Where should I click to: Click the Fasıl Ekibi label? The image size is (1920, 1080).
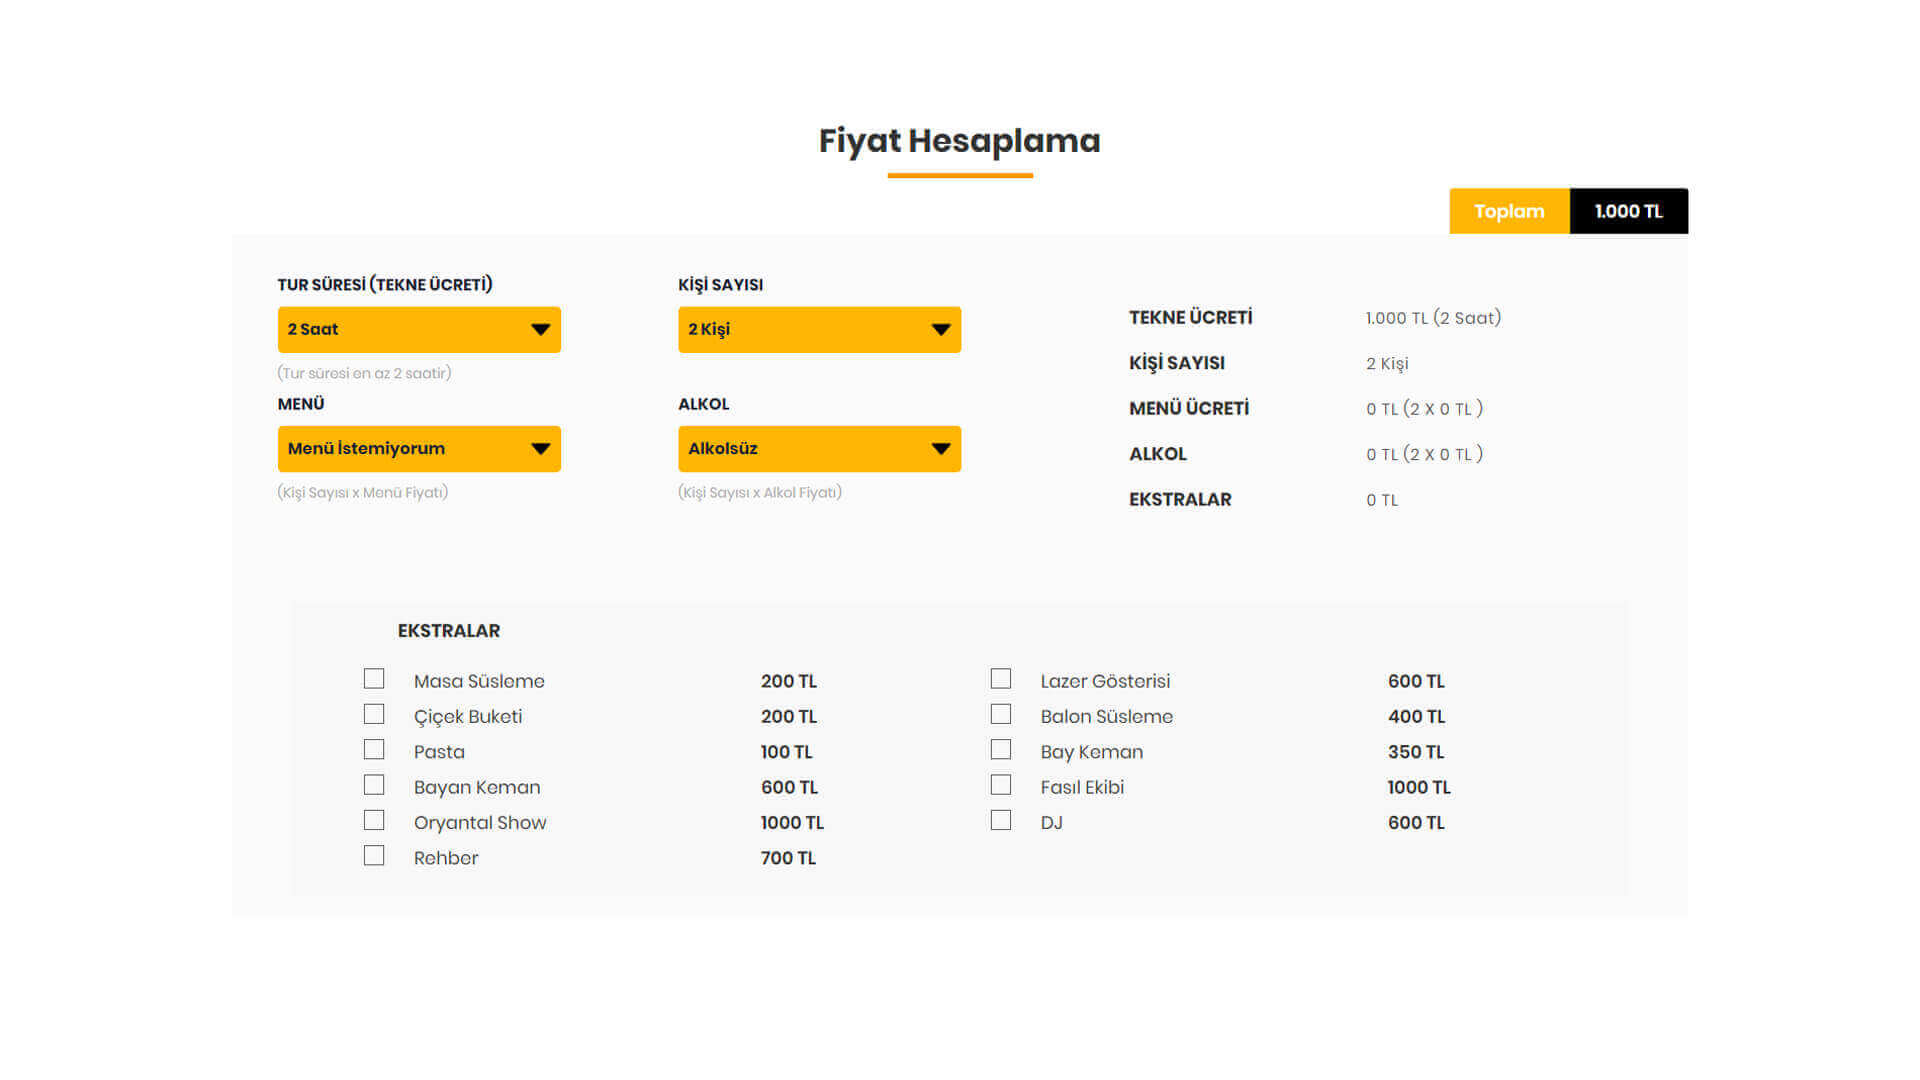[x=1082, y=787]
